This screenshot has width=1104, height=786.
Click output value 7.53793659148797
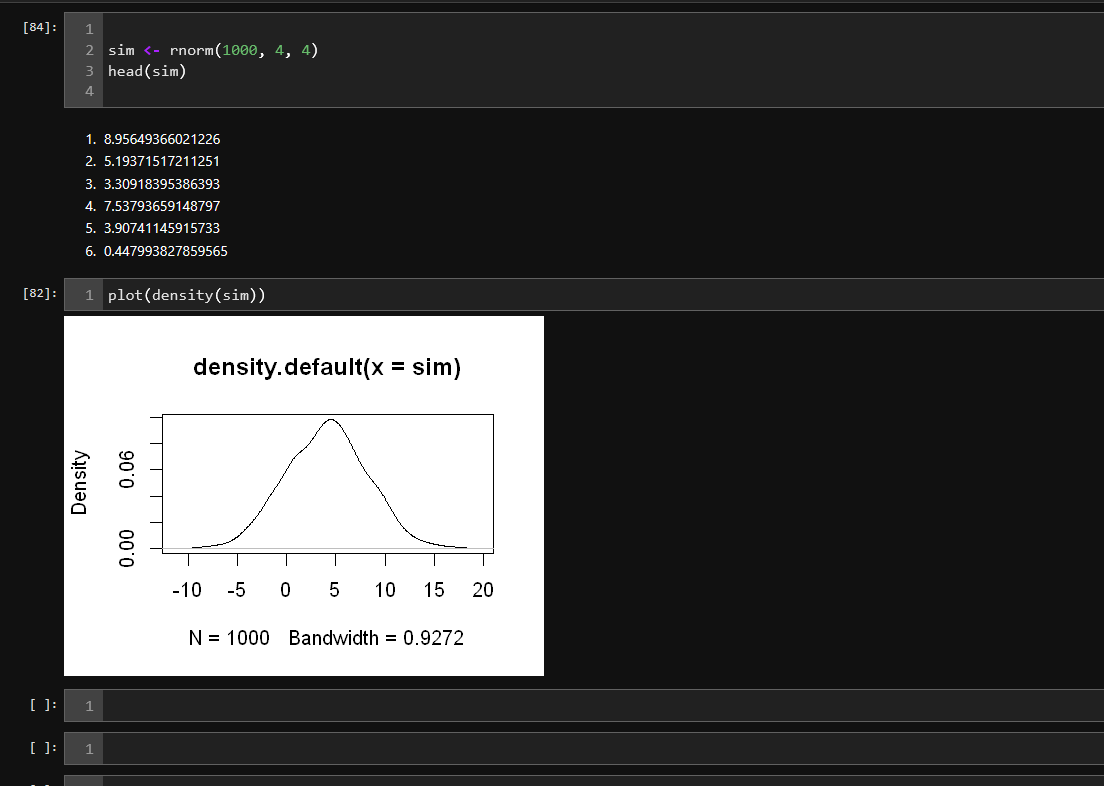pos(162,206)
